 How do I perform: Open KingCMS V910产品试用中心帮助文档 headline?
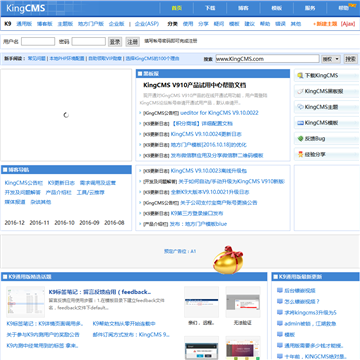pyautogui.click(x=195, y=85)
